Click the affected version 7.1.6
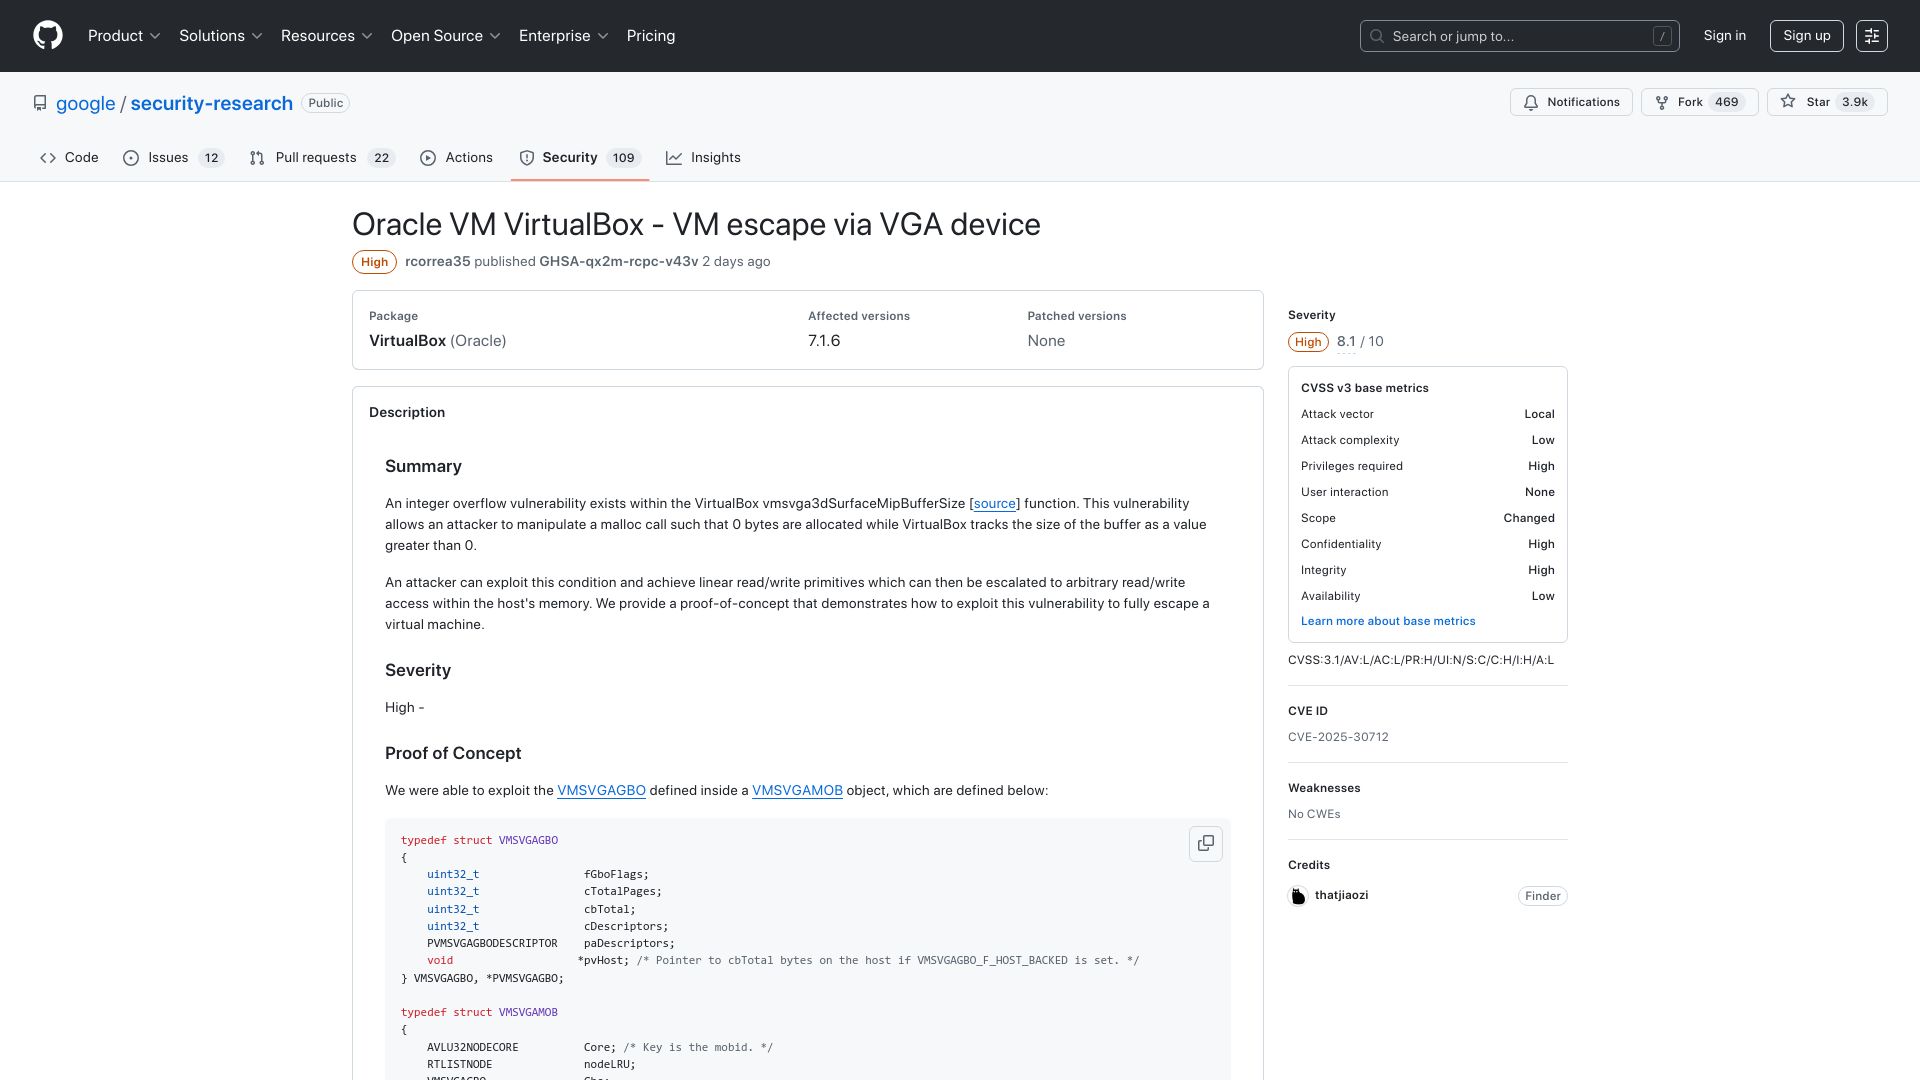 pyautogui.click(x=824, y=341)
